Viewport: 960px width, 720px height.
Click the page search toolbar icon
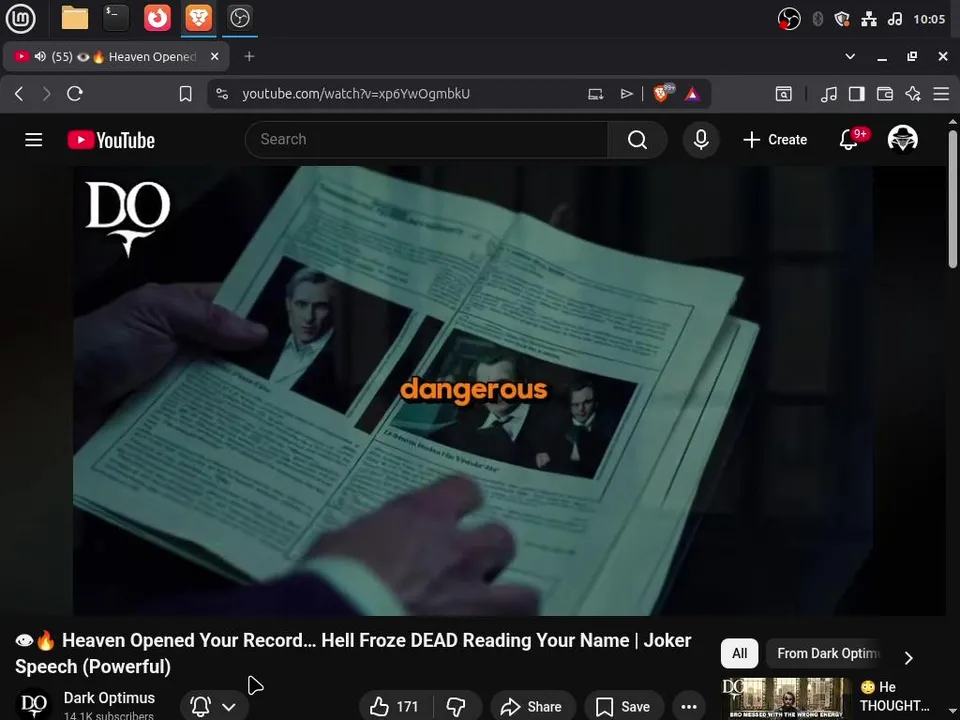click(784, 94)
